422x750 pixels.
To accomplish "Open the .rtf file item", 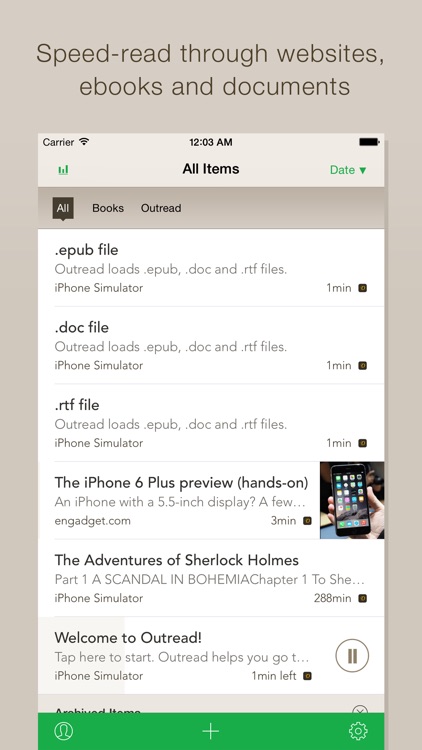I will point(211,423).
